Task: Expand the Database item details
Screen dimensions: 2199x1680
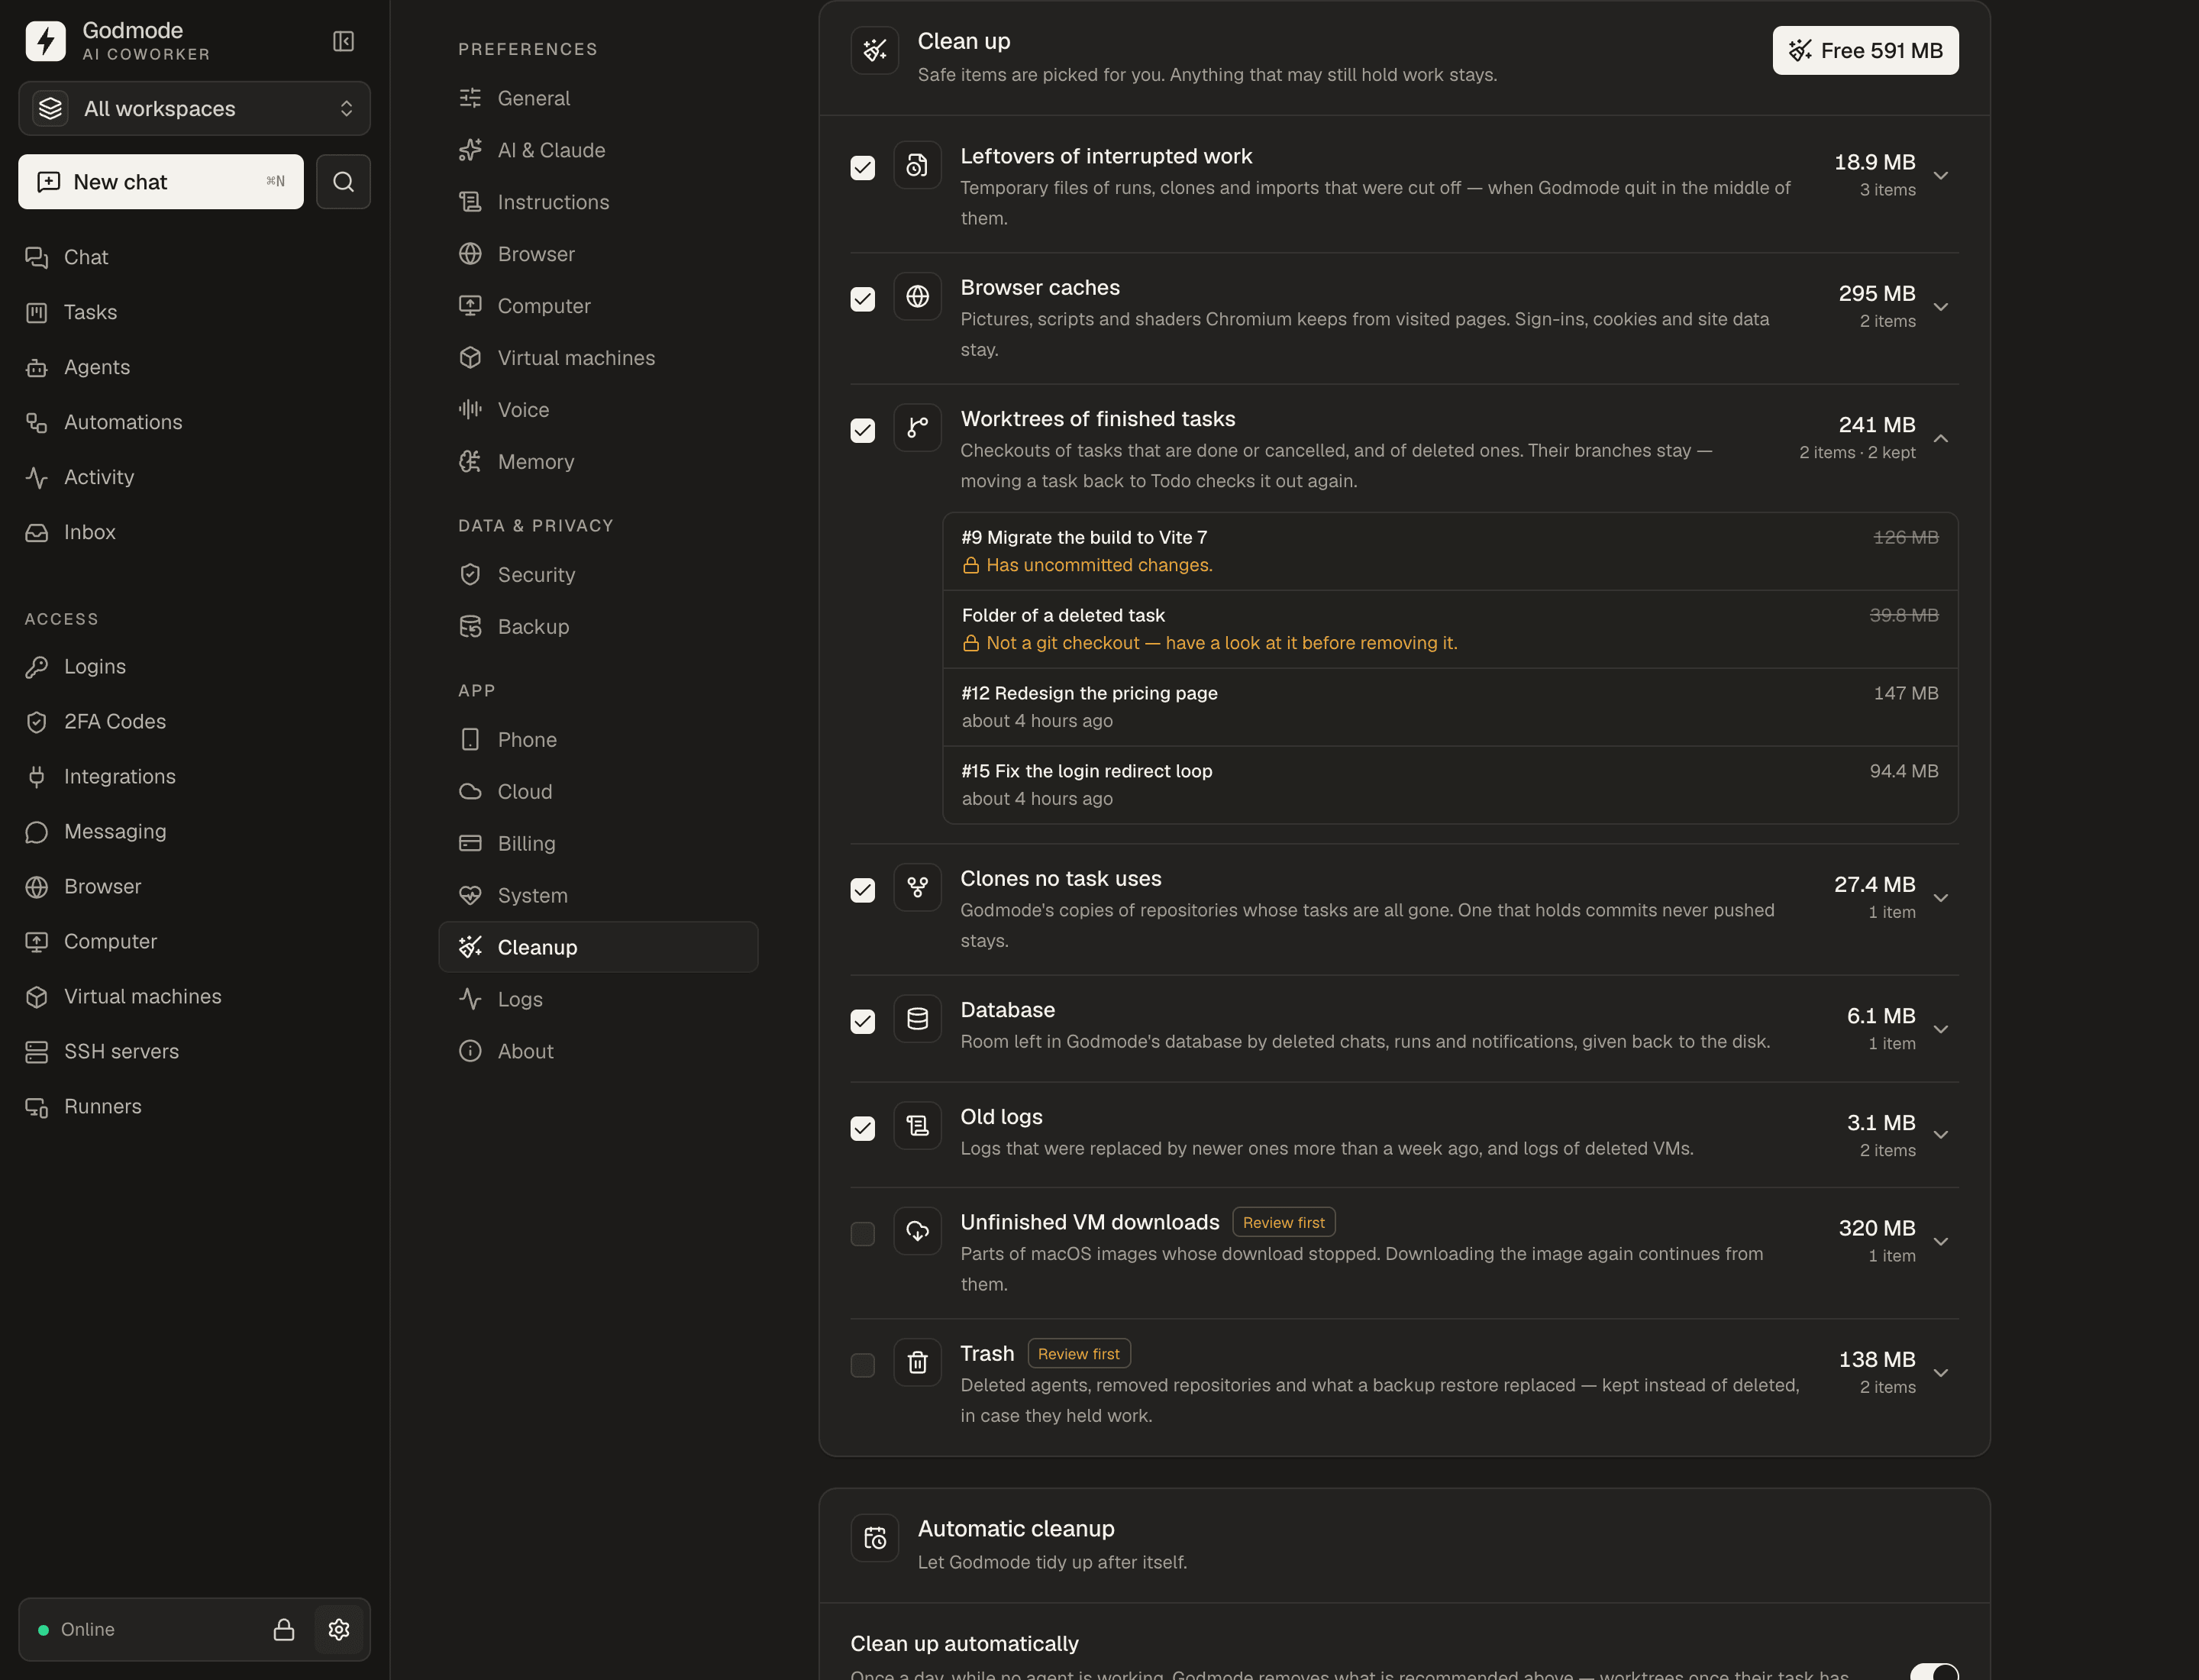Action: coord(1941,1029)
